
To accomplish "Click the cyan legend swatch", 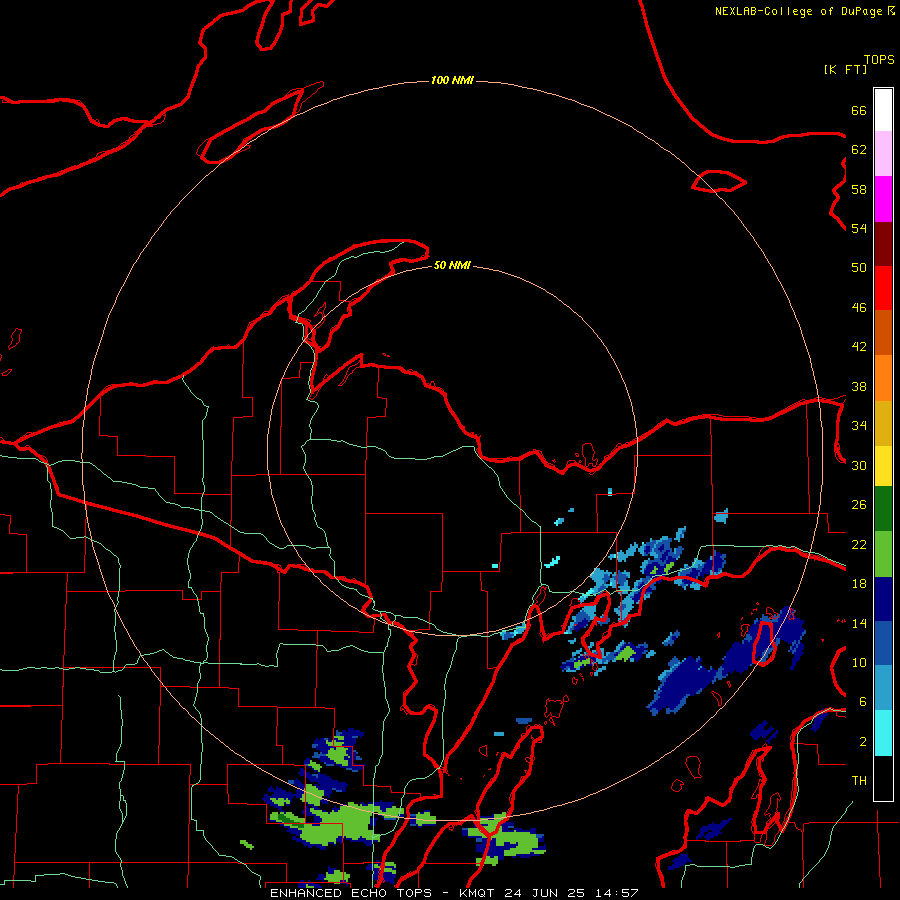I will tap(883, 733).
